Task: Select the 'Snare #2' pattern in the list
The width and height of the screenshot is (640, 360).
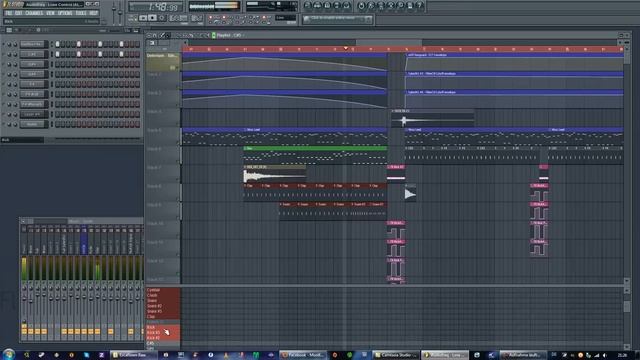Action: click(x=163, y=306)
